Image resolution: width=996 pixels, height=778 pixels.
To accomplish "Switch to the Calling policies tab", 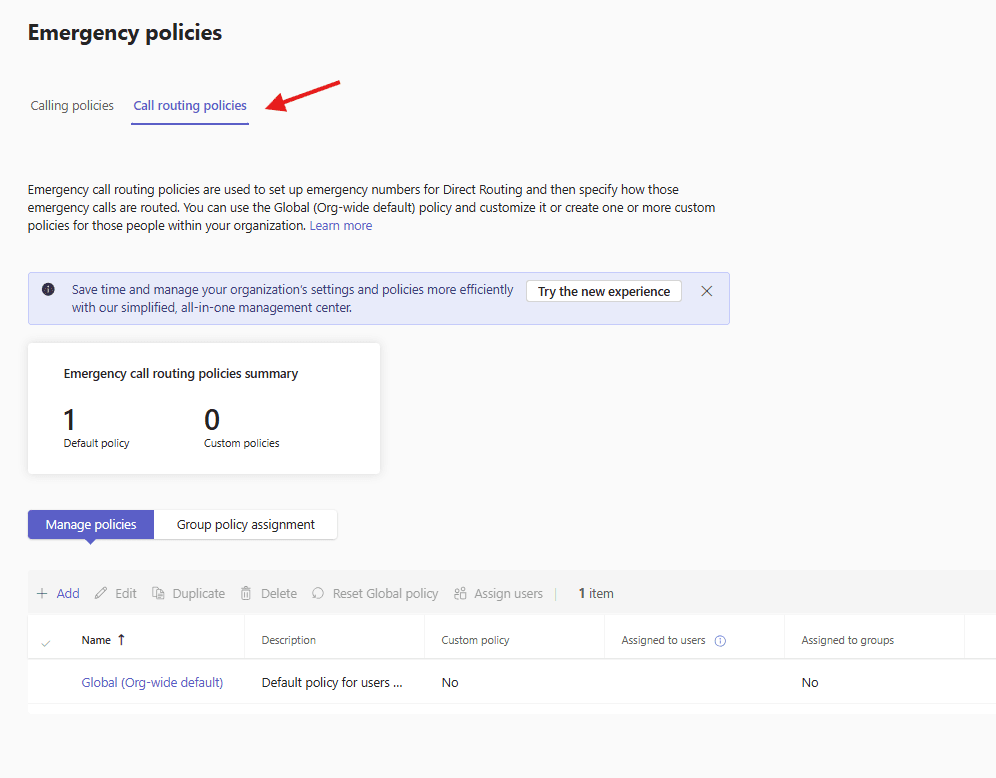I will pyautogui.click(x=72, y=106).
